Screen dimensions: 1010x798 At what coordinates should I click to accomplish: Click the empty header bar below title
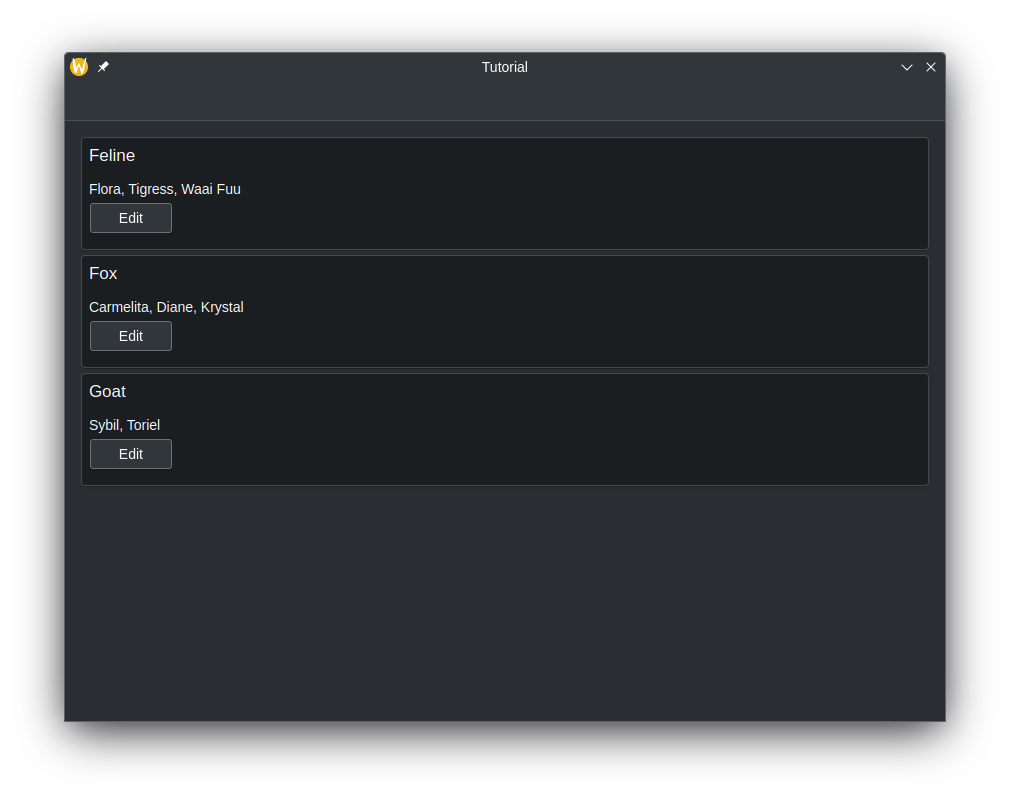coord(504,101)
